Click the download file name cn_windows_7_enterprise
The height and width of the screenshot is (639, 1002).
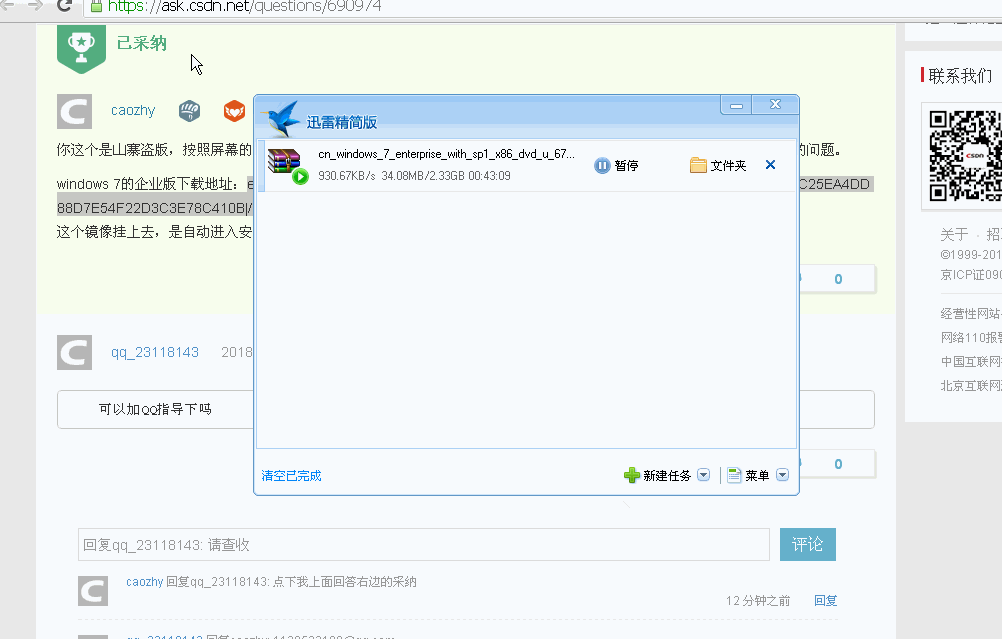coord(446,154)
